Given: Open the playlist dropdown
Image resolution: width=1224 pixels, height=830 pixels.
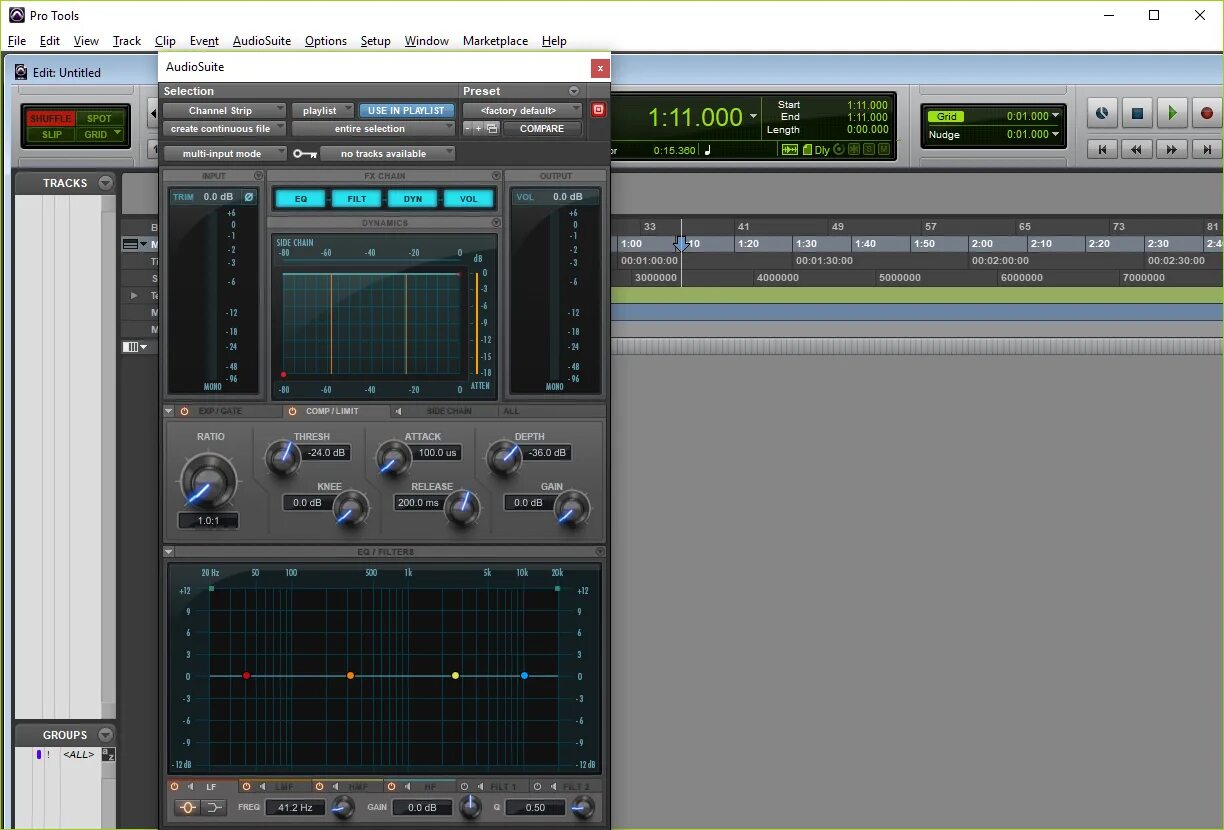Looking at the screenshot, I should pos(323,110).
